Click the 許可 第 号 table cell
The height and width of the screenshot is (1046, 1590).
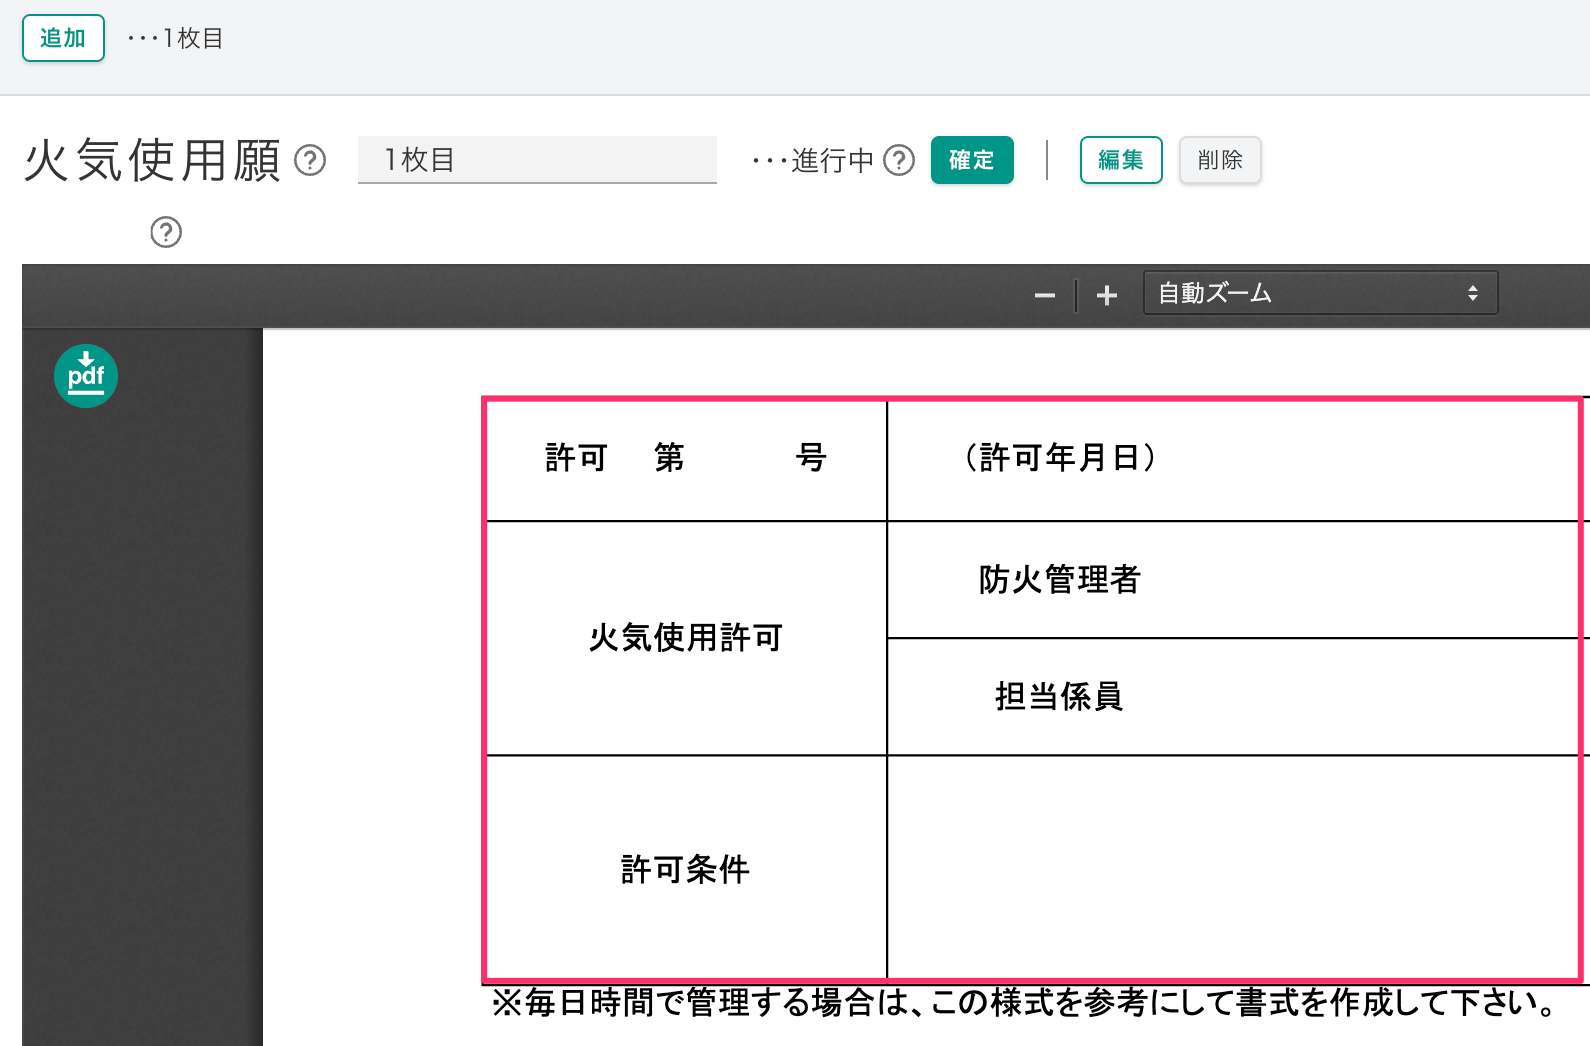(x=686, y=459)
